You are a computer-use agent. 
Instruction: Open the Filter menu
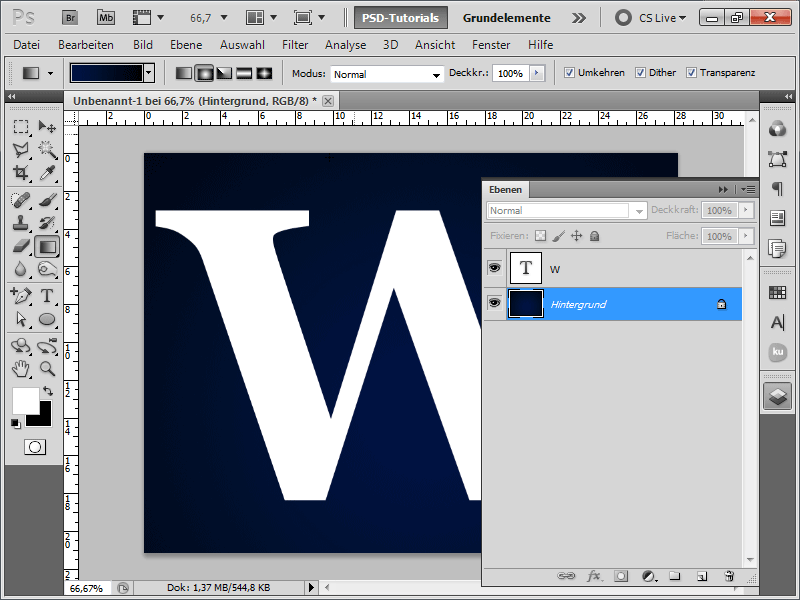click(x=295, y=45)
